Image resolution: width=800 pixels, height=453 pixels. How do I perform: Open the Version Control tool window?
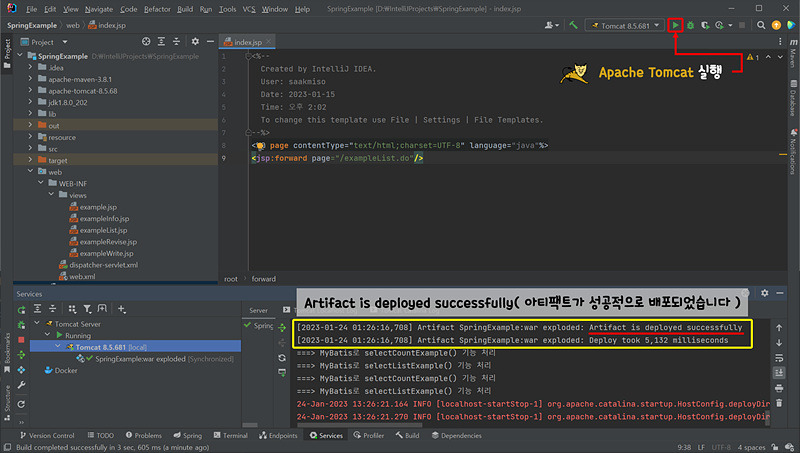coord(47,435)
